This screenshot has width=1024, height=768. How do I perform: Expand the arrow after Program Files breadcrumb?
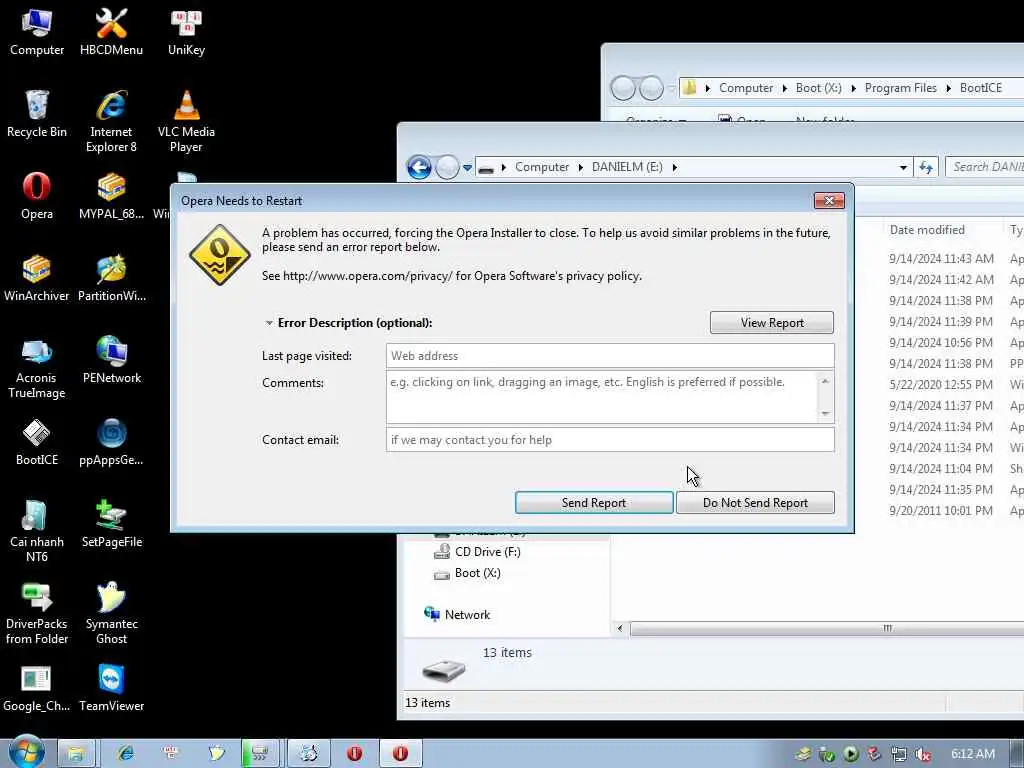pyautogui.click(x=948, y=88)
